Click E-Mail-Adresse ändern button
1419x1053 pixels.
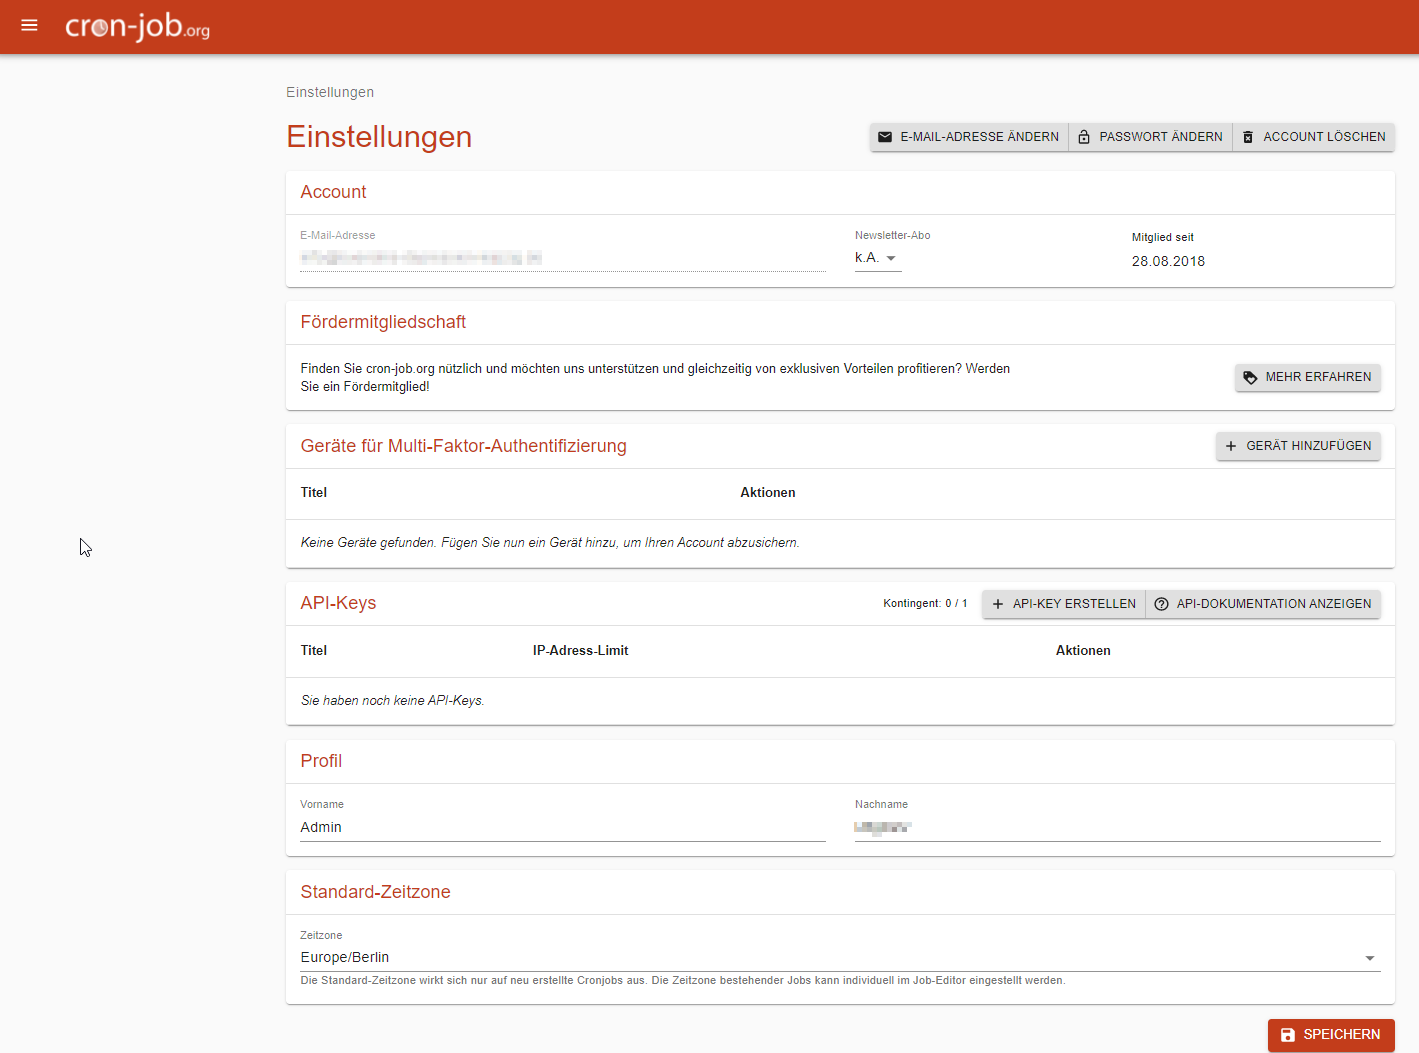pos(970,137)
